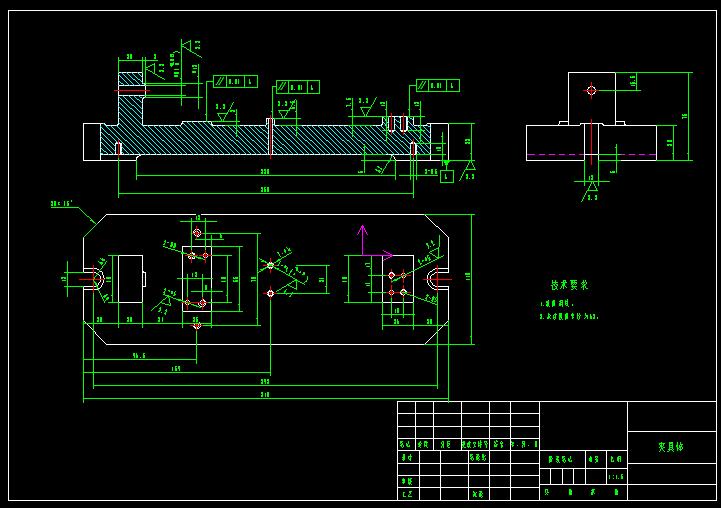Screen dimensions: 721x508
Task: Pick the lower center hole in plan view
Action: coord(270,293)
